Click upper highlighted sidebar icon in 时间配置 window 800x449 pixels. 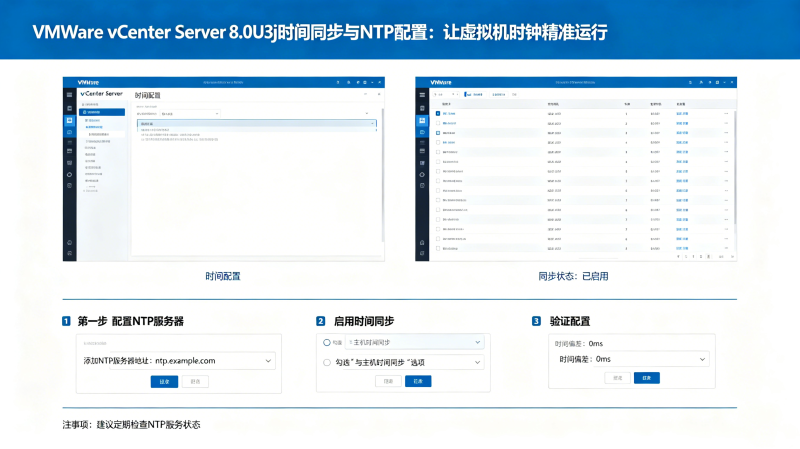(x=70, y=120)
